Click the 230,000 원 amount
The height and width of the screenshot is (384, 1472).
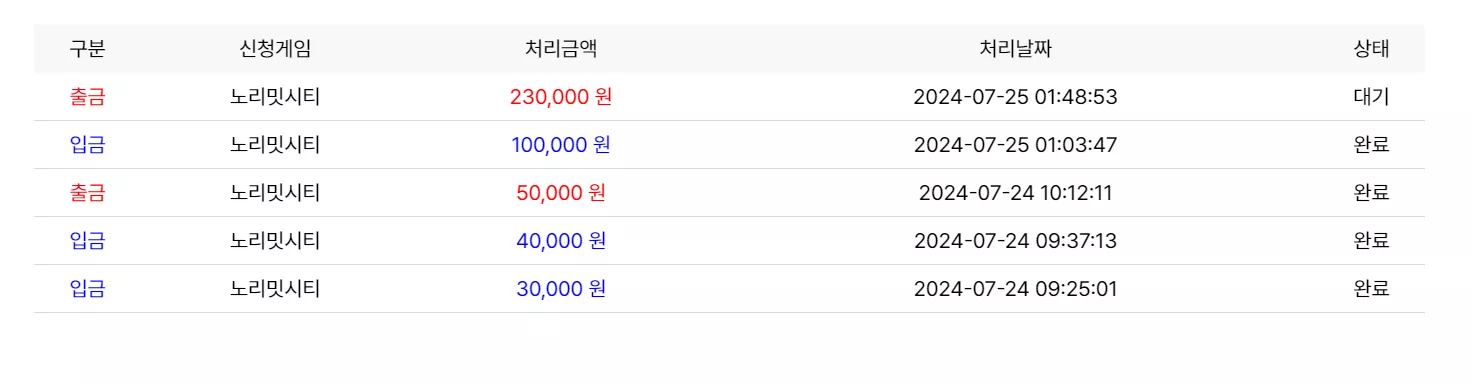(x=561, y=97)
